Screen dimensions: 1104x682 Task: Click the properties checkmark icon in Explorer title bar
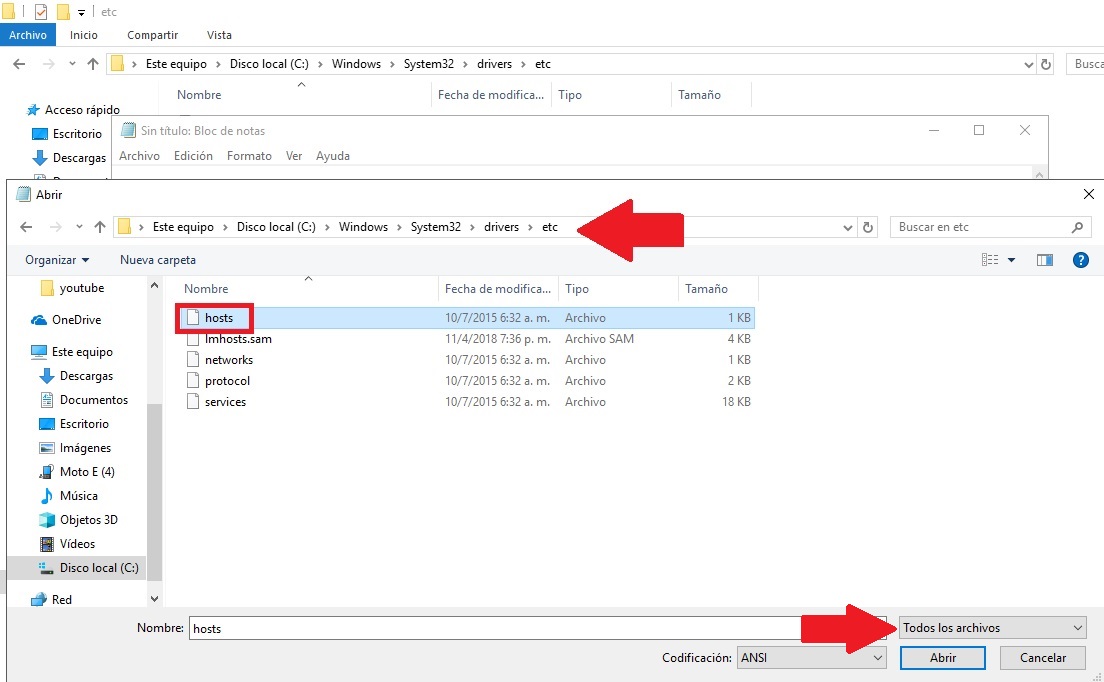coord(41,12)
